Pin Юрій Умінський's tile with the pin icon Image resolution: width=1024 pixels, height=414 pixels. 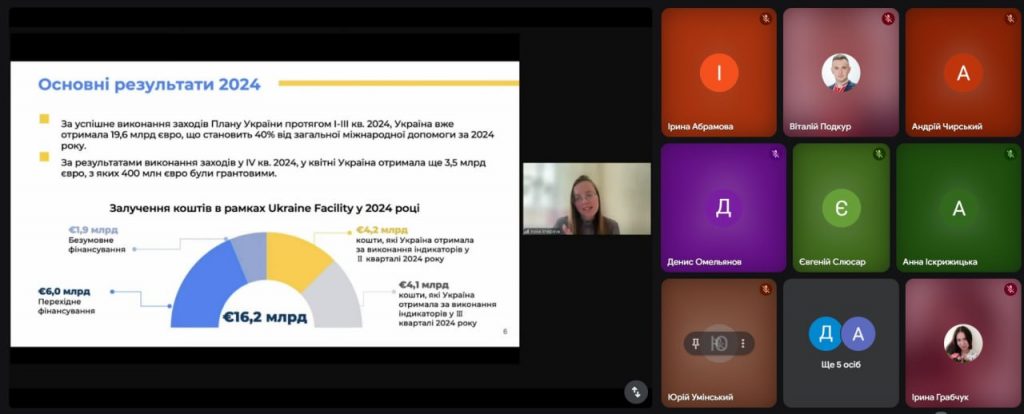coord(696,343)
